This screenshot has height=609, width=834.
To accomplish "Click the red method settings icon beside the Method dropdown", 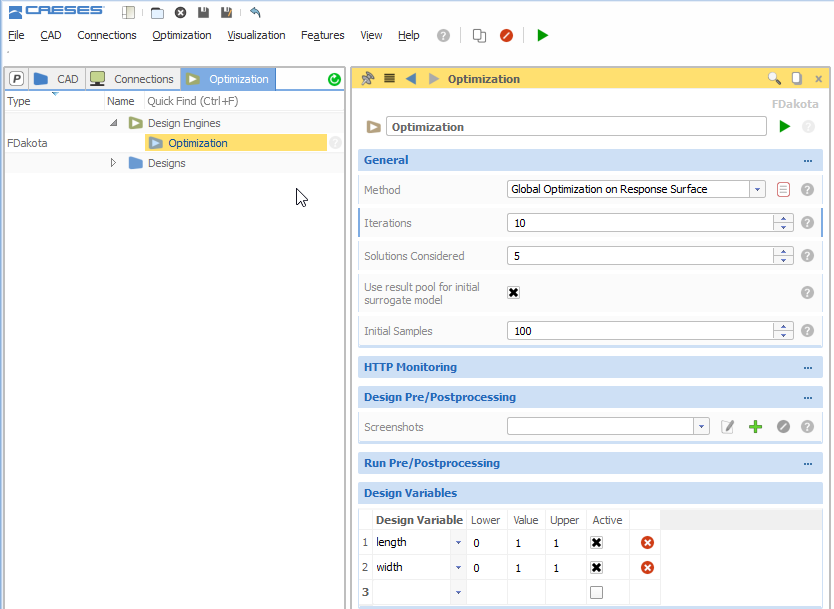I will click(783, 189).
